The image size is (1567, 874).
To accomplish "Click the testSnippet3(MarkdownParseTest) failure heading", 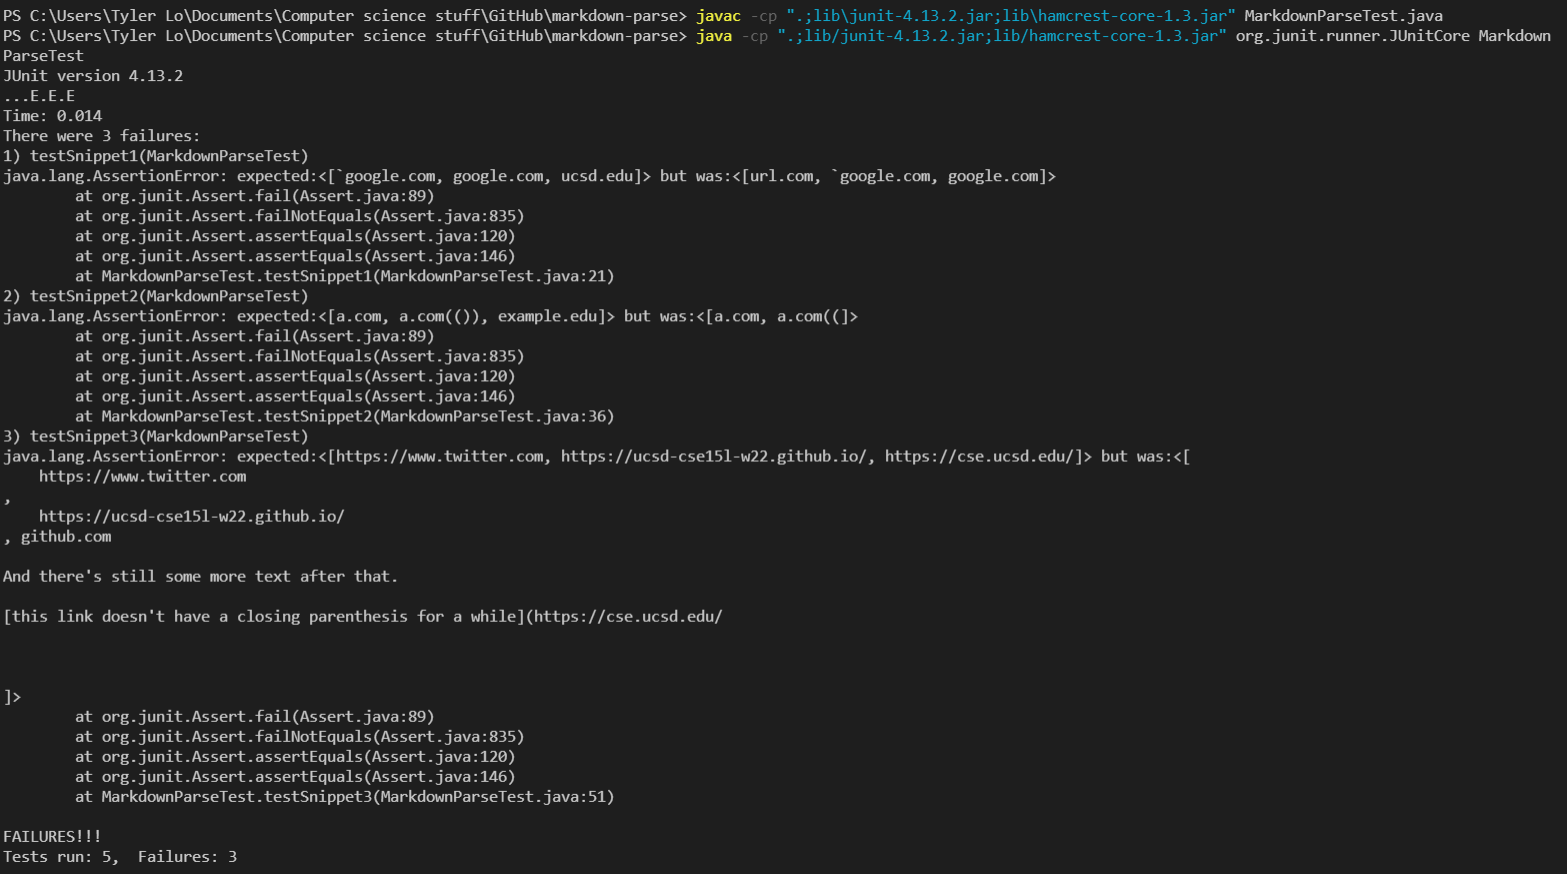I will pyautogui.click(x=169, y=436).
